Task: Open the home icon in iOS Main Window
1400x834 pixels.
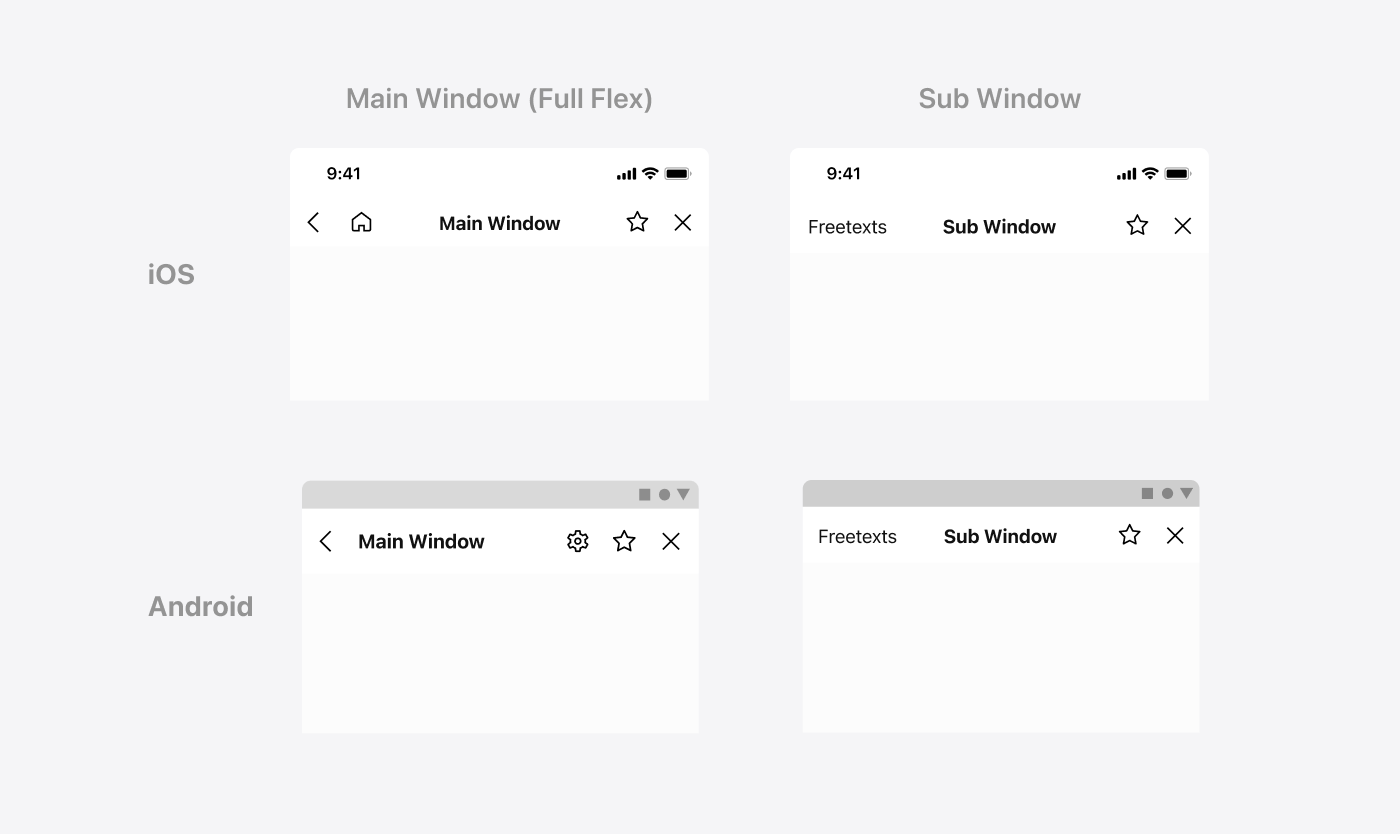Action: tap(361, 222)
